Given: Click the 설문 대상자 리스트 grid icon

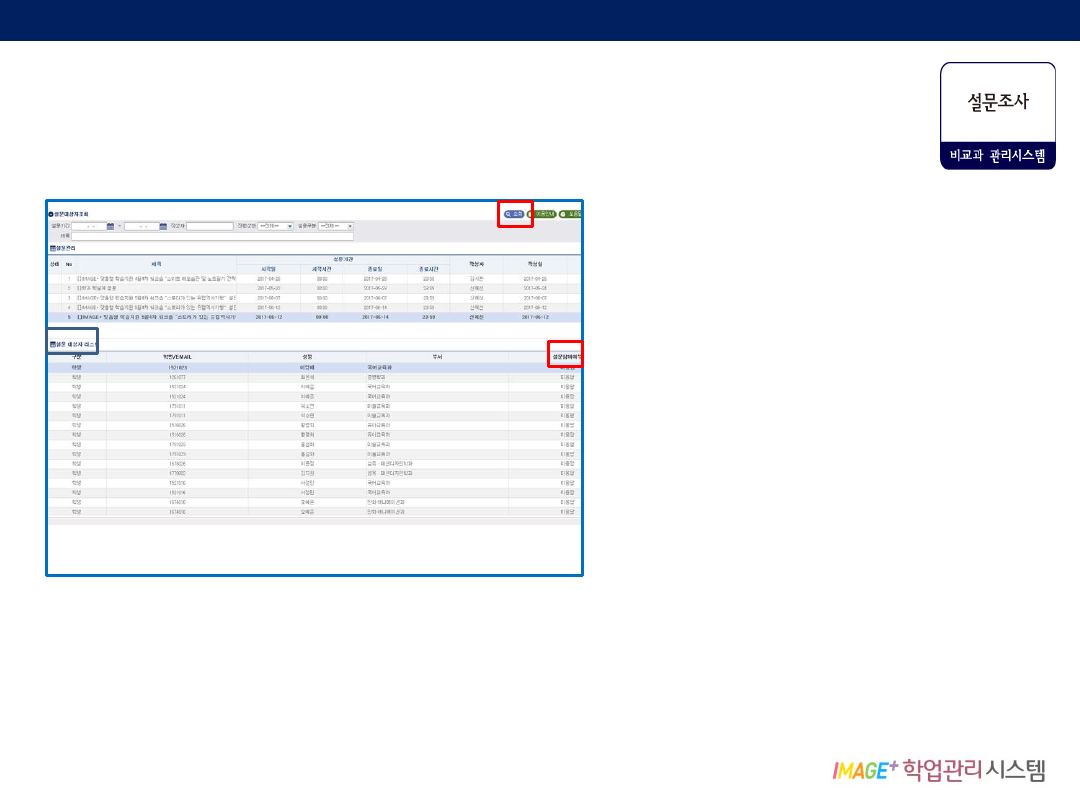Looking at the screenshot, I should pyautogui.click(x=53, y=343).
